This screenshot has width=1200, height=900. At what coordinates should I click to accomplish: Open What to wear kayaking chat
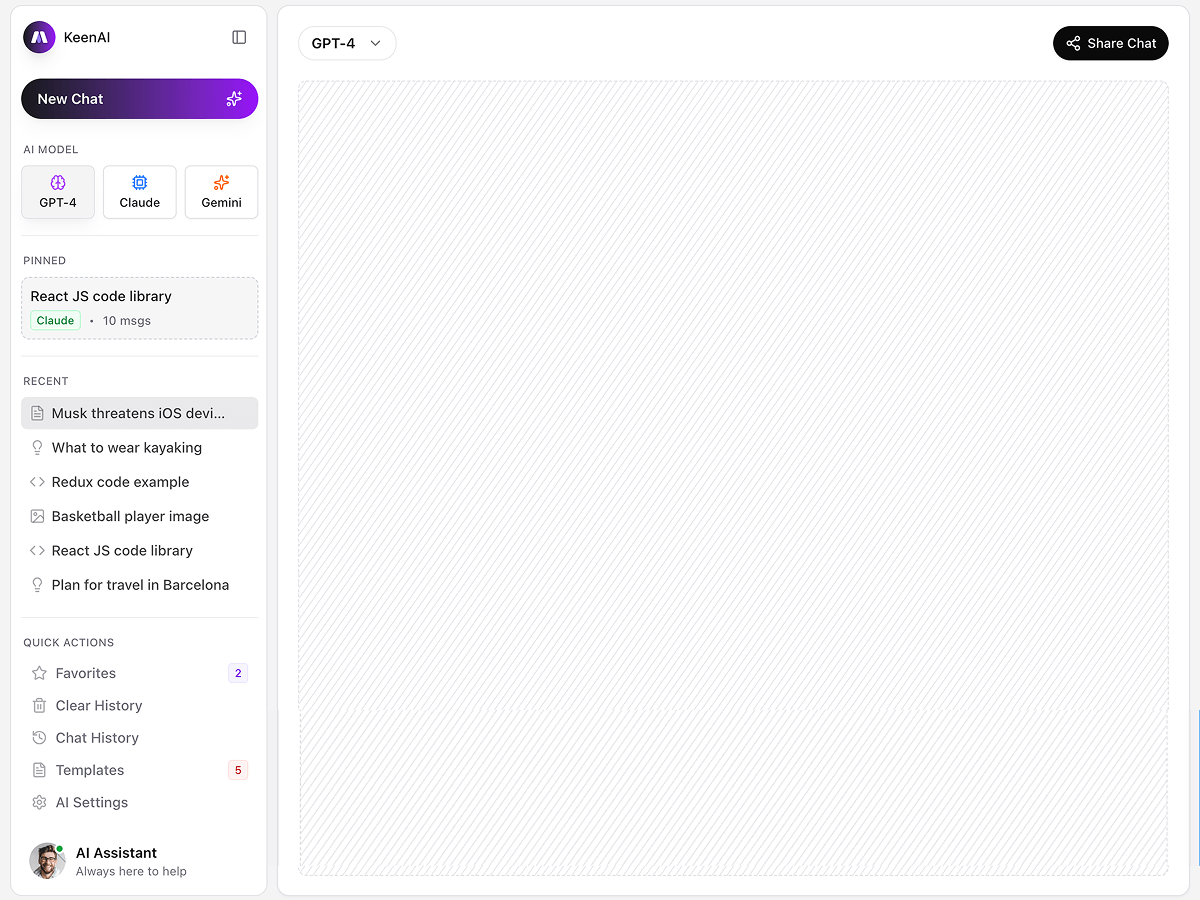click(127, 448)
